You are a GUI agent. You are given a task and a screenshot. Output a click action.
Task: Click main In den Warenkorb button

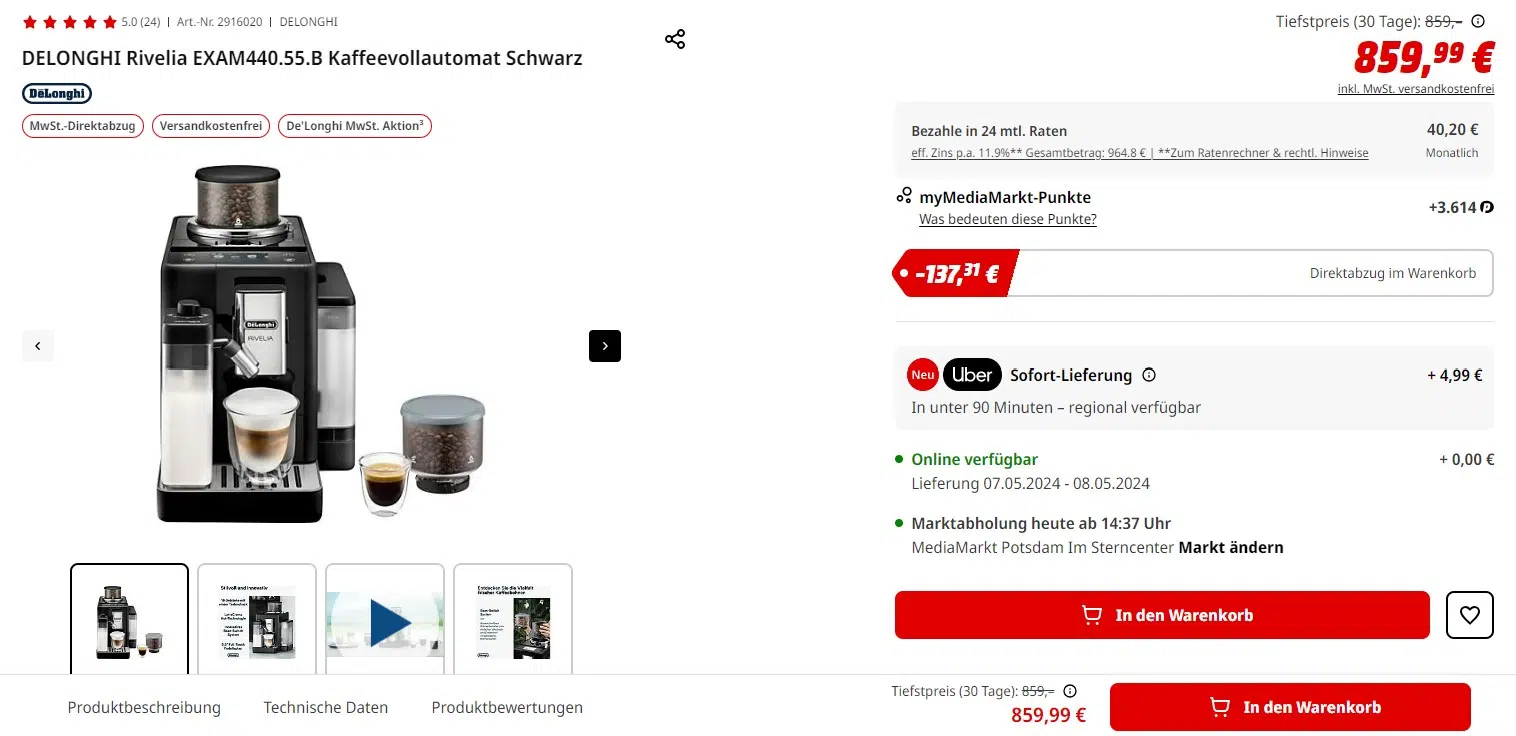click(1162, 615)
